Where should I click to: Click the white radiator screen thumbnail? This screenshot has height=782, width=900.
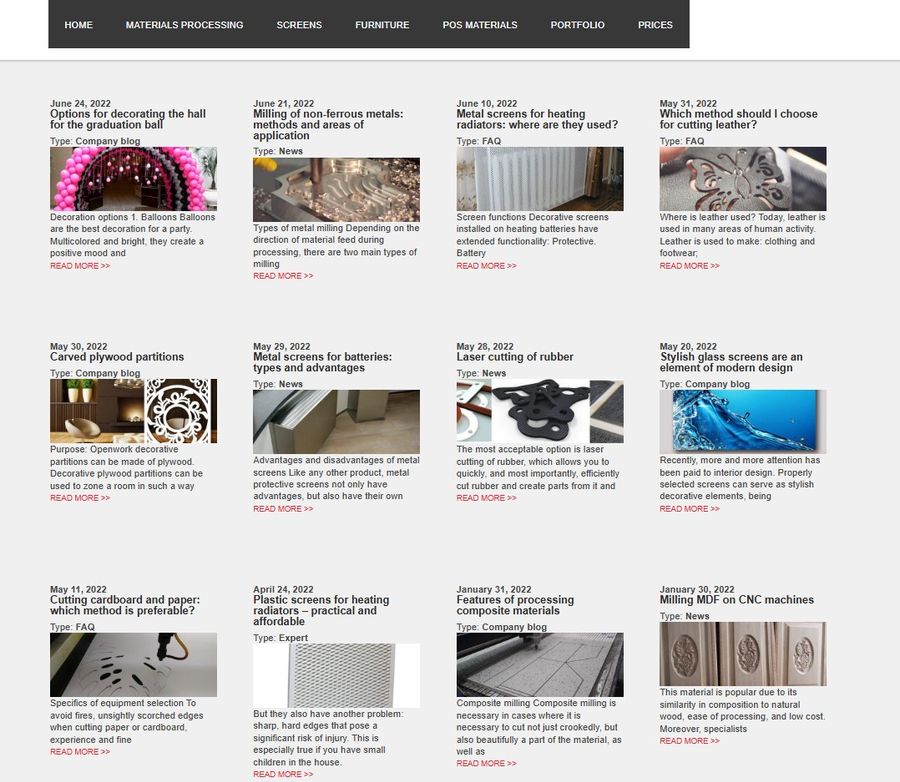[540, 179]
